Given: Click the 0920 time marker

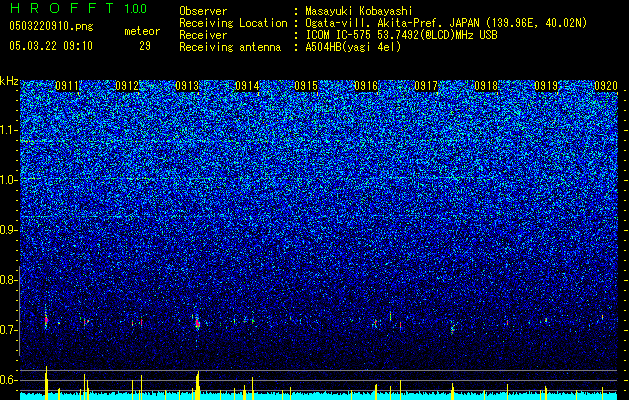Looking at the screenshot, I should point(606,86).
